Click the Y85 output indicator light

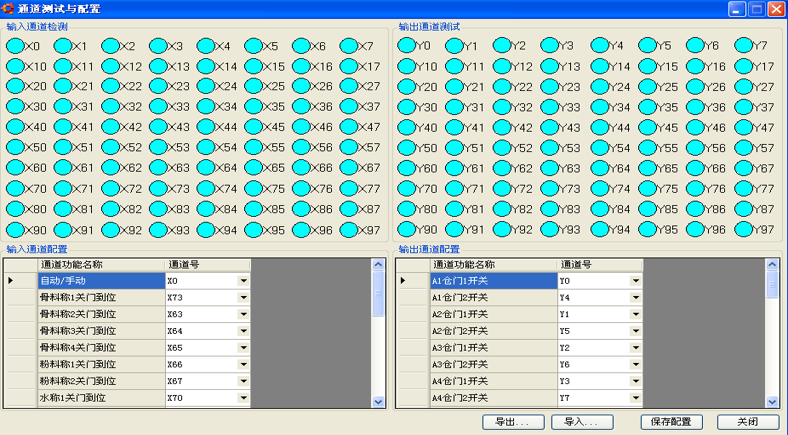tap(647, 208)
